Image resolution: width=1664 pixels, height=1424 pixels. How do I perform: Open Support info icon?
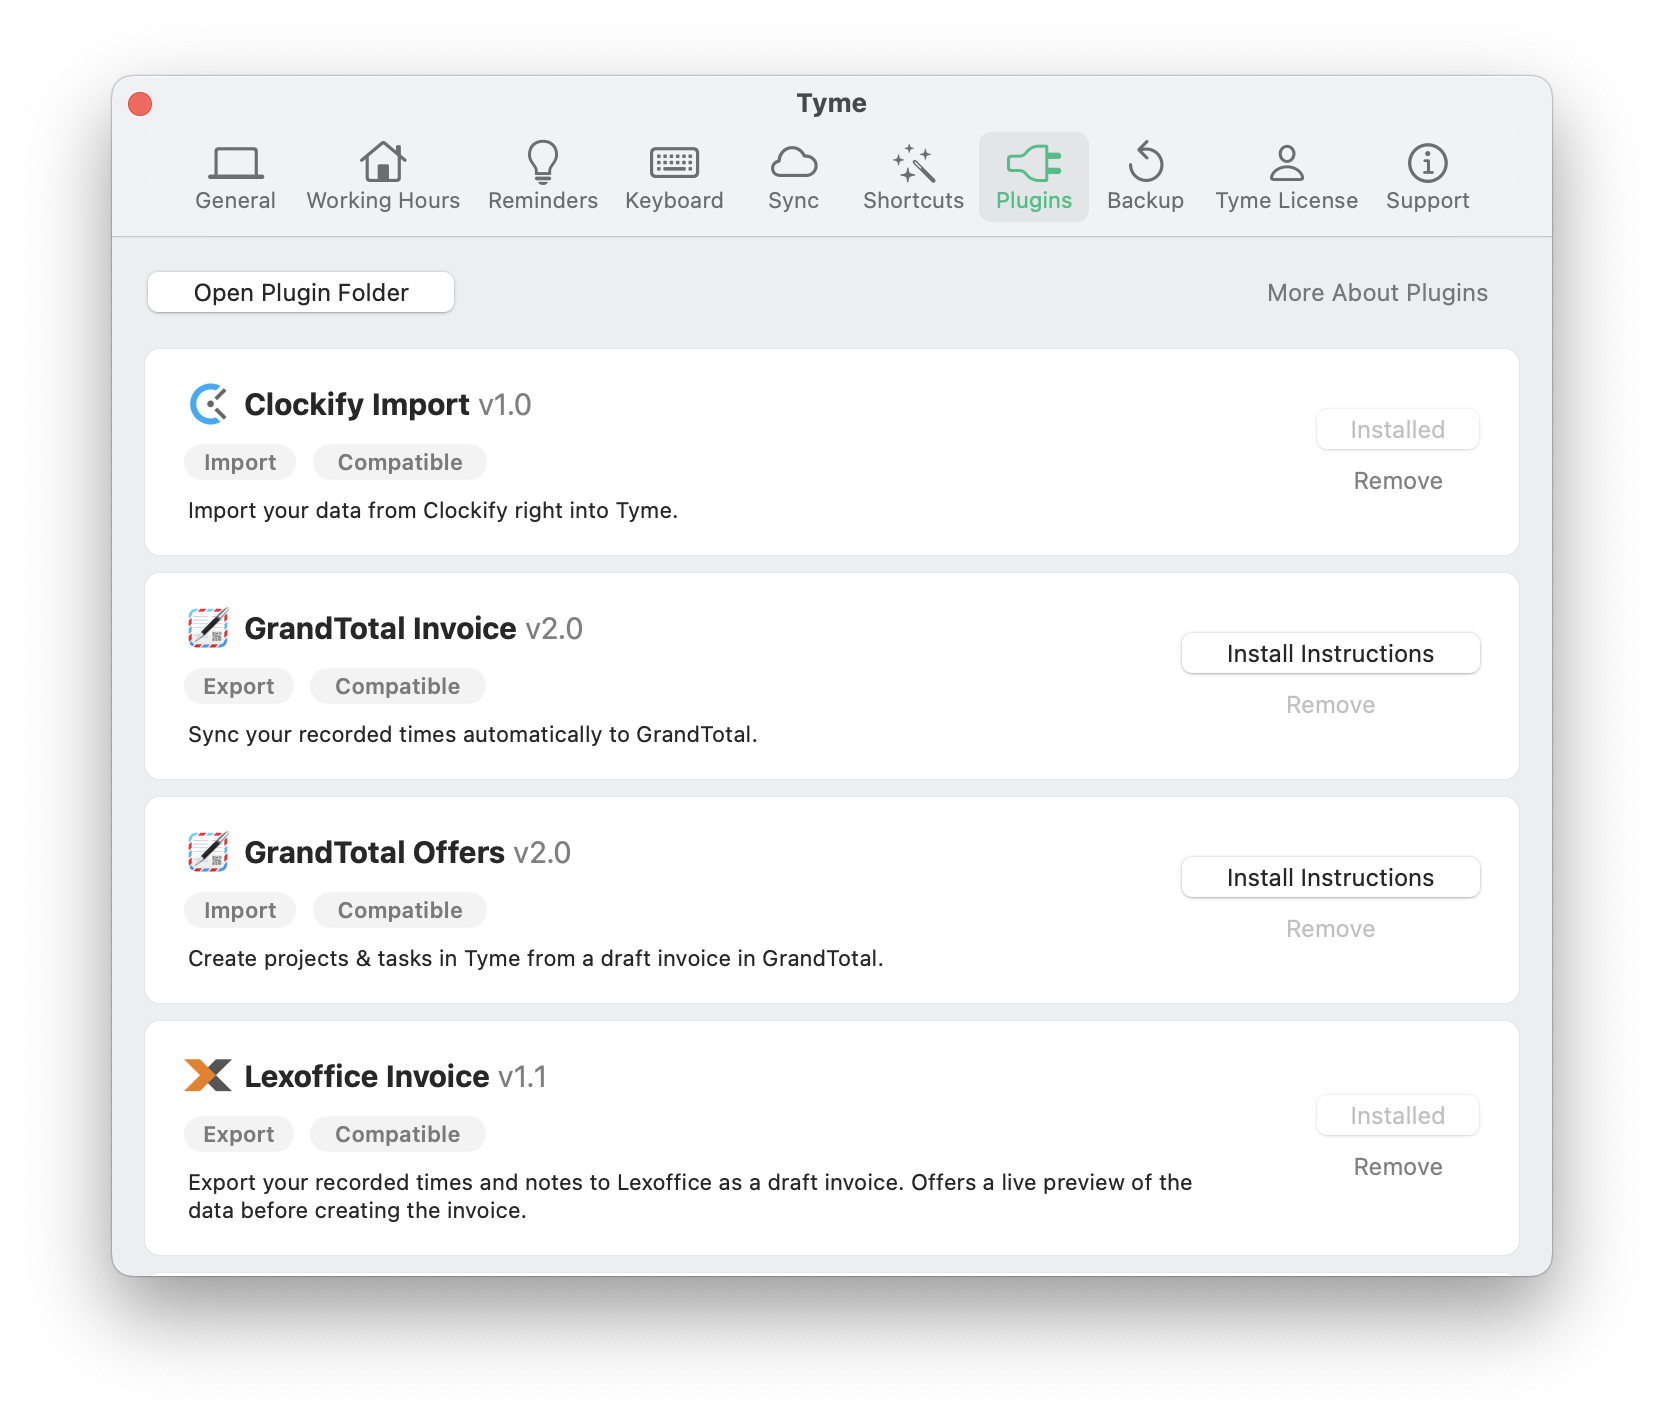pyautogui.click(x=1428, y=162)
